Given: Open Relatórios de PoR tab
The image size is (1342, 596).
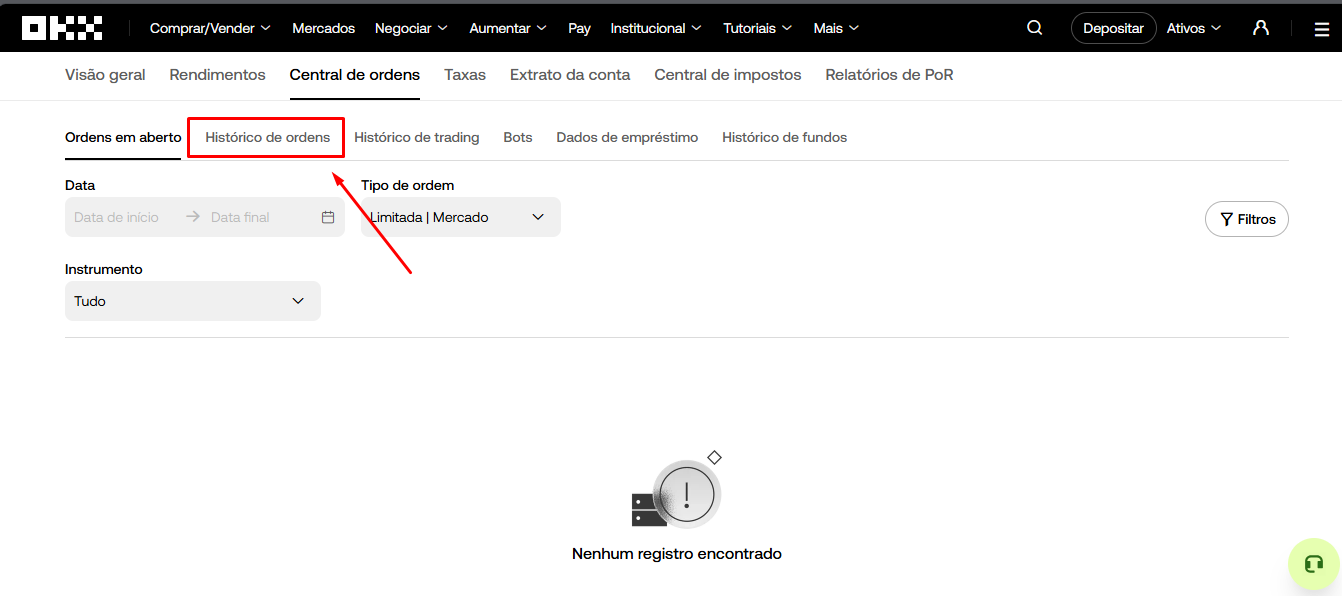Looking at the screenshot, I should coord(890,75).
